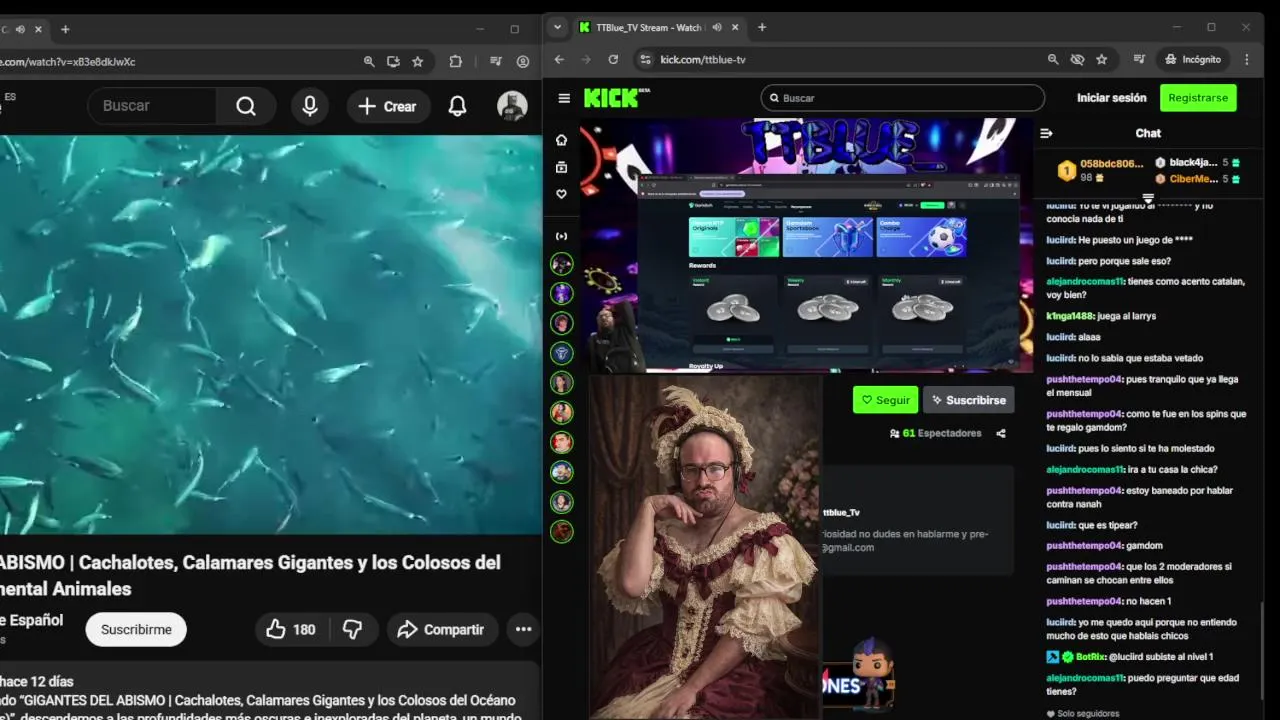Click the black4ja leaderboard entry

[x=1198, y=163]
